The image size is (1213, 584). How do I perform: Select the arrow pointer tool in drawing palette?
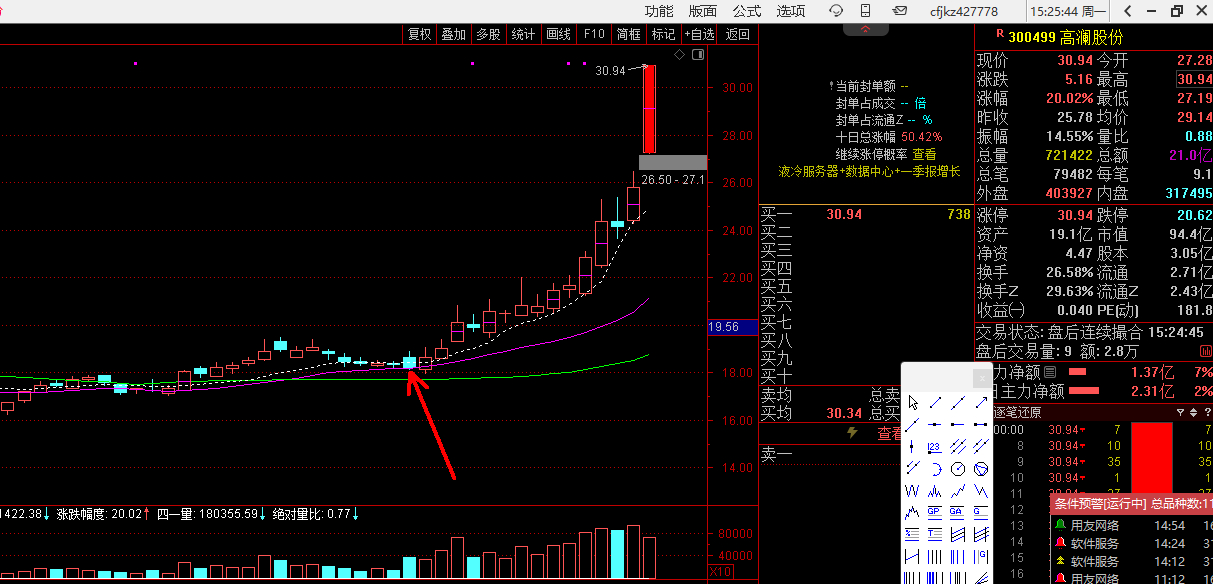913,402
